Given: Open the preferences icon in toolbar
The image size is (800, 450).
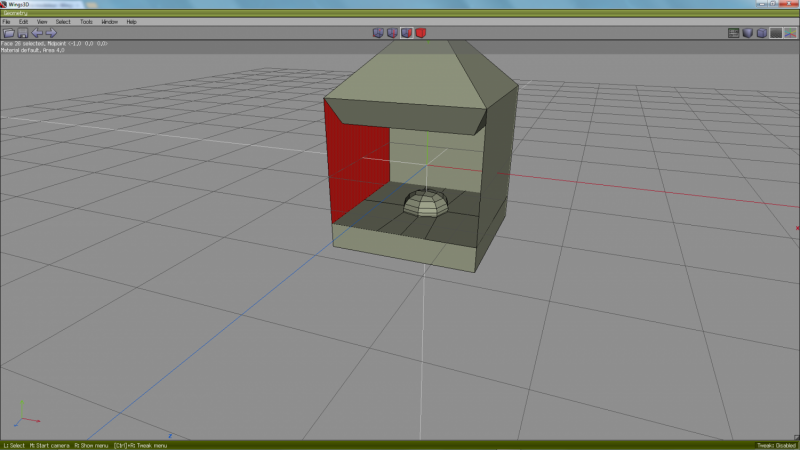Looking at the screenshot, I should 733,33.
